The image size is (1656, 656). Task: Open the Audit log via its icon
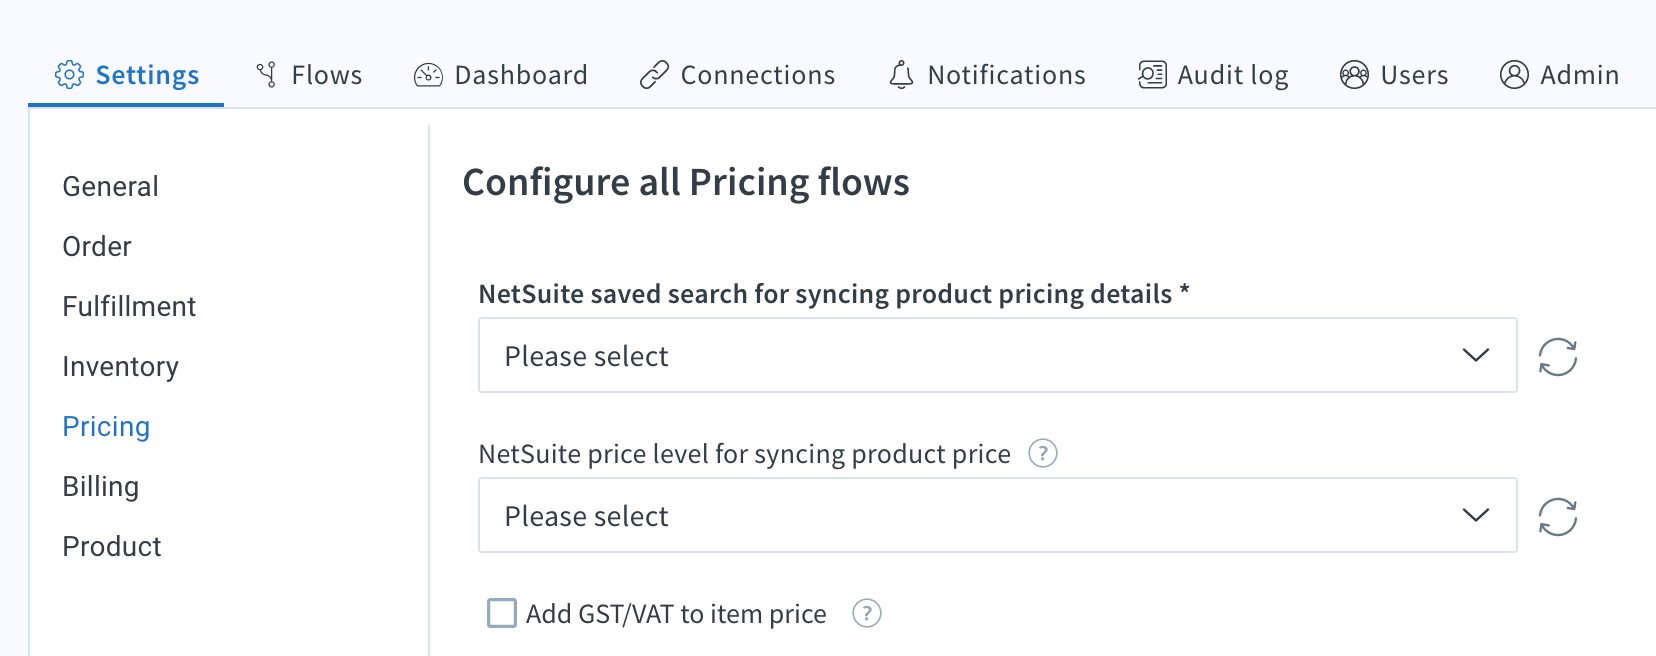(1152, 74)
